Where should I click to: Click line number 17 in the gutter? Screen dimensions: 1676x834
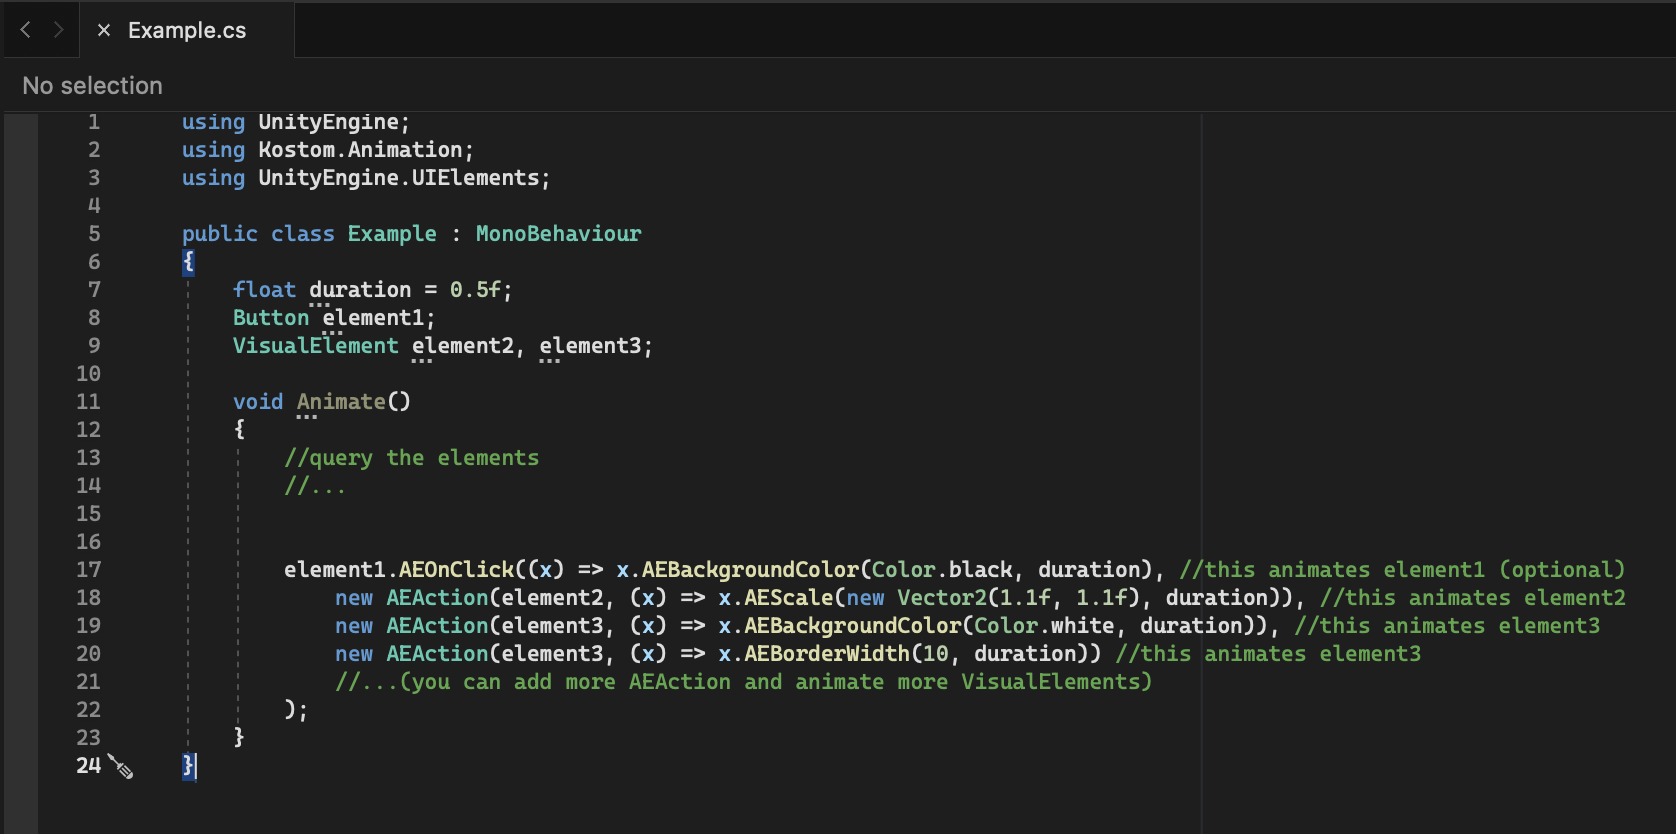pos(88,569)
